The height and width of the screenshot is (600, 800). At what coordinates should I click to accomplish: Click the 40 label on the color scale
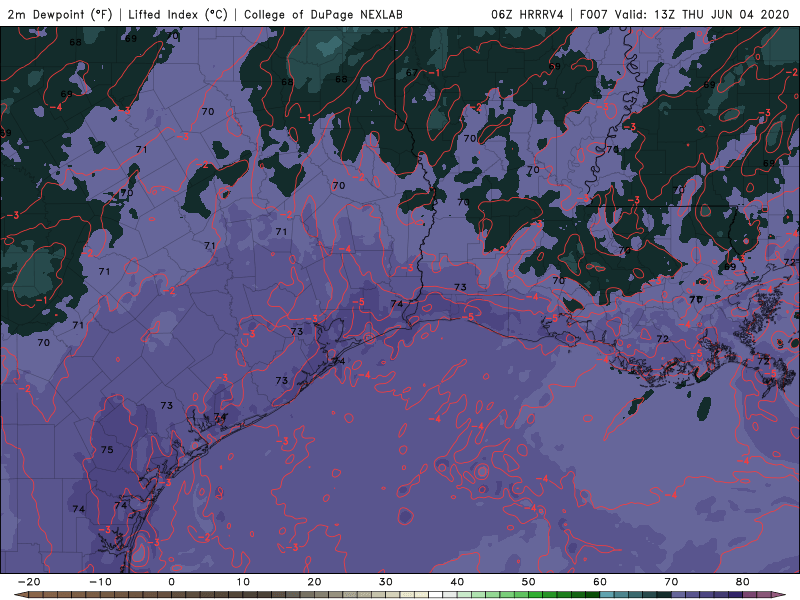click(457, 582)
